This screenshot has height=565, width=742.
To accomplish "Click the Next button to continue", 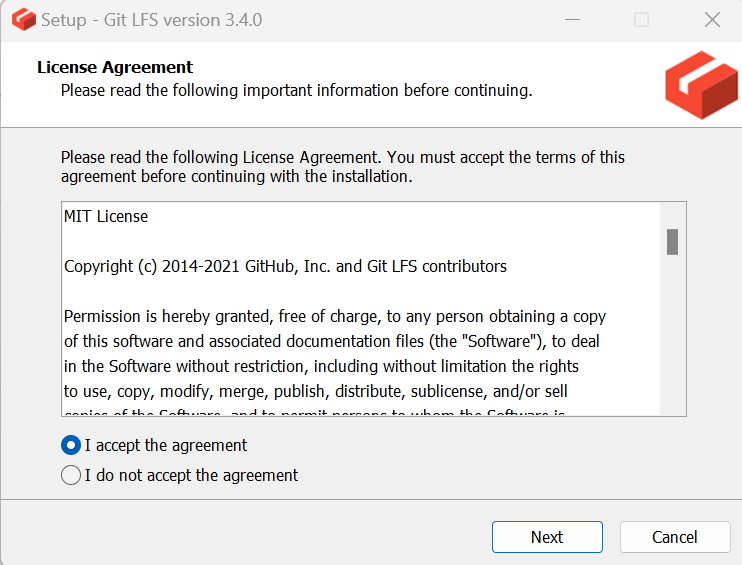I will click(x=547, y=537).
